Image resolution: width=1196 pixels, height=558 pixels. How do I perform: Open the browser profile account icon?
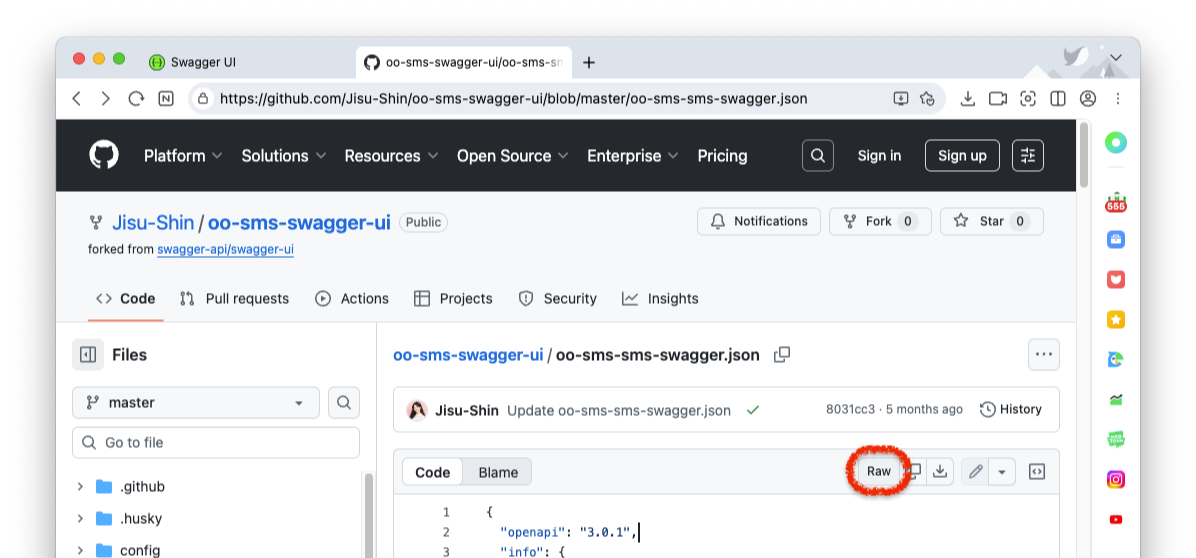click(x=1088, y=98)
